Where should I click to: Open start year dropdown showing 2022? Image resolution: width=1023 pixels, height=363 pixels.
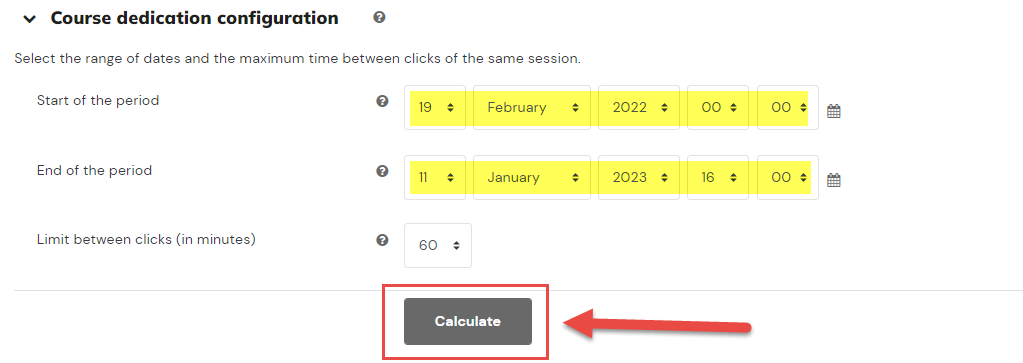(639, 108)
